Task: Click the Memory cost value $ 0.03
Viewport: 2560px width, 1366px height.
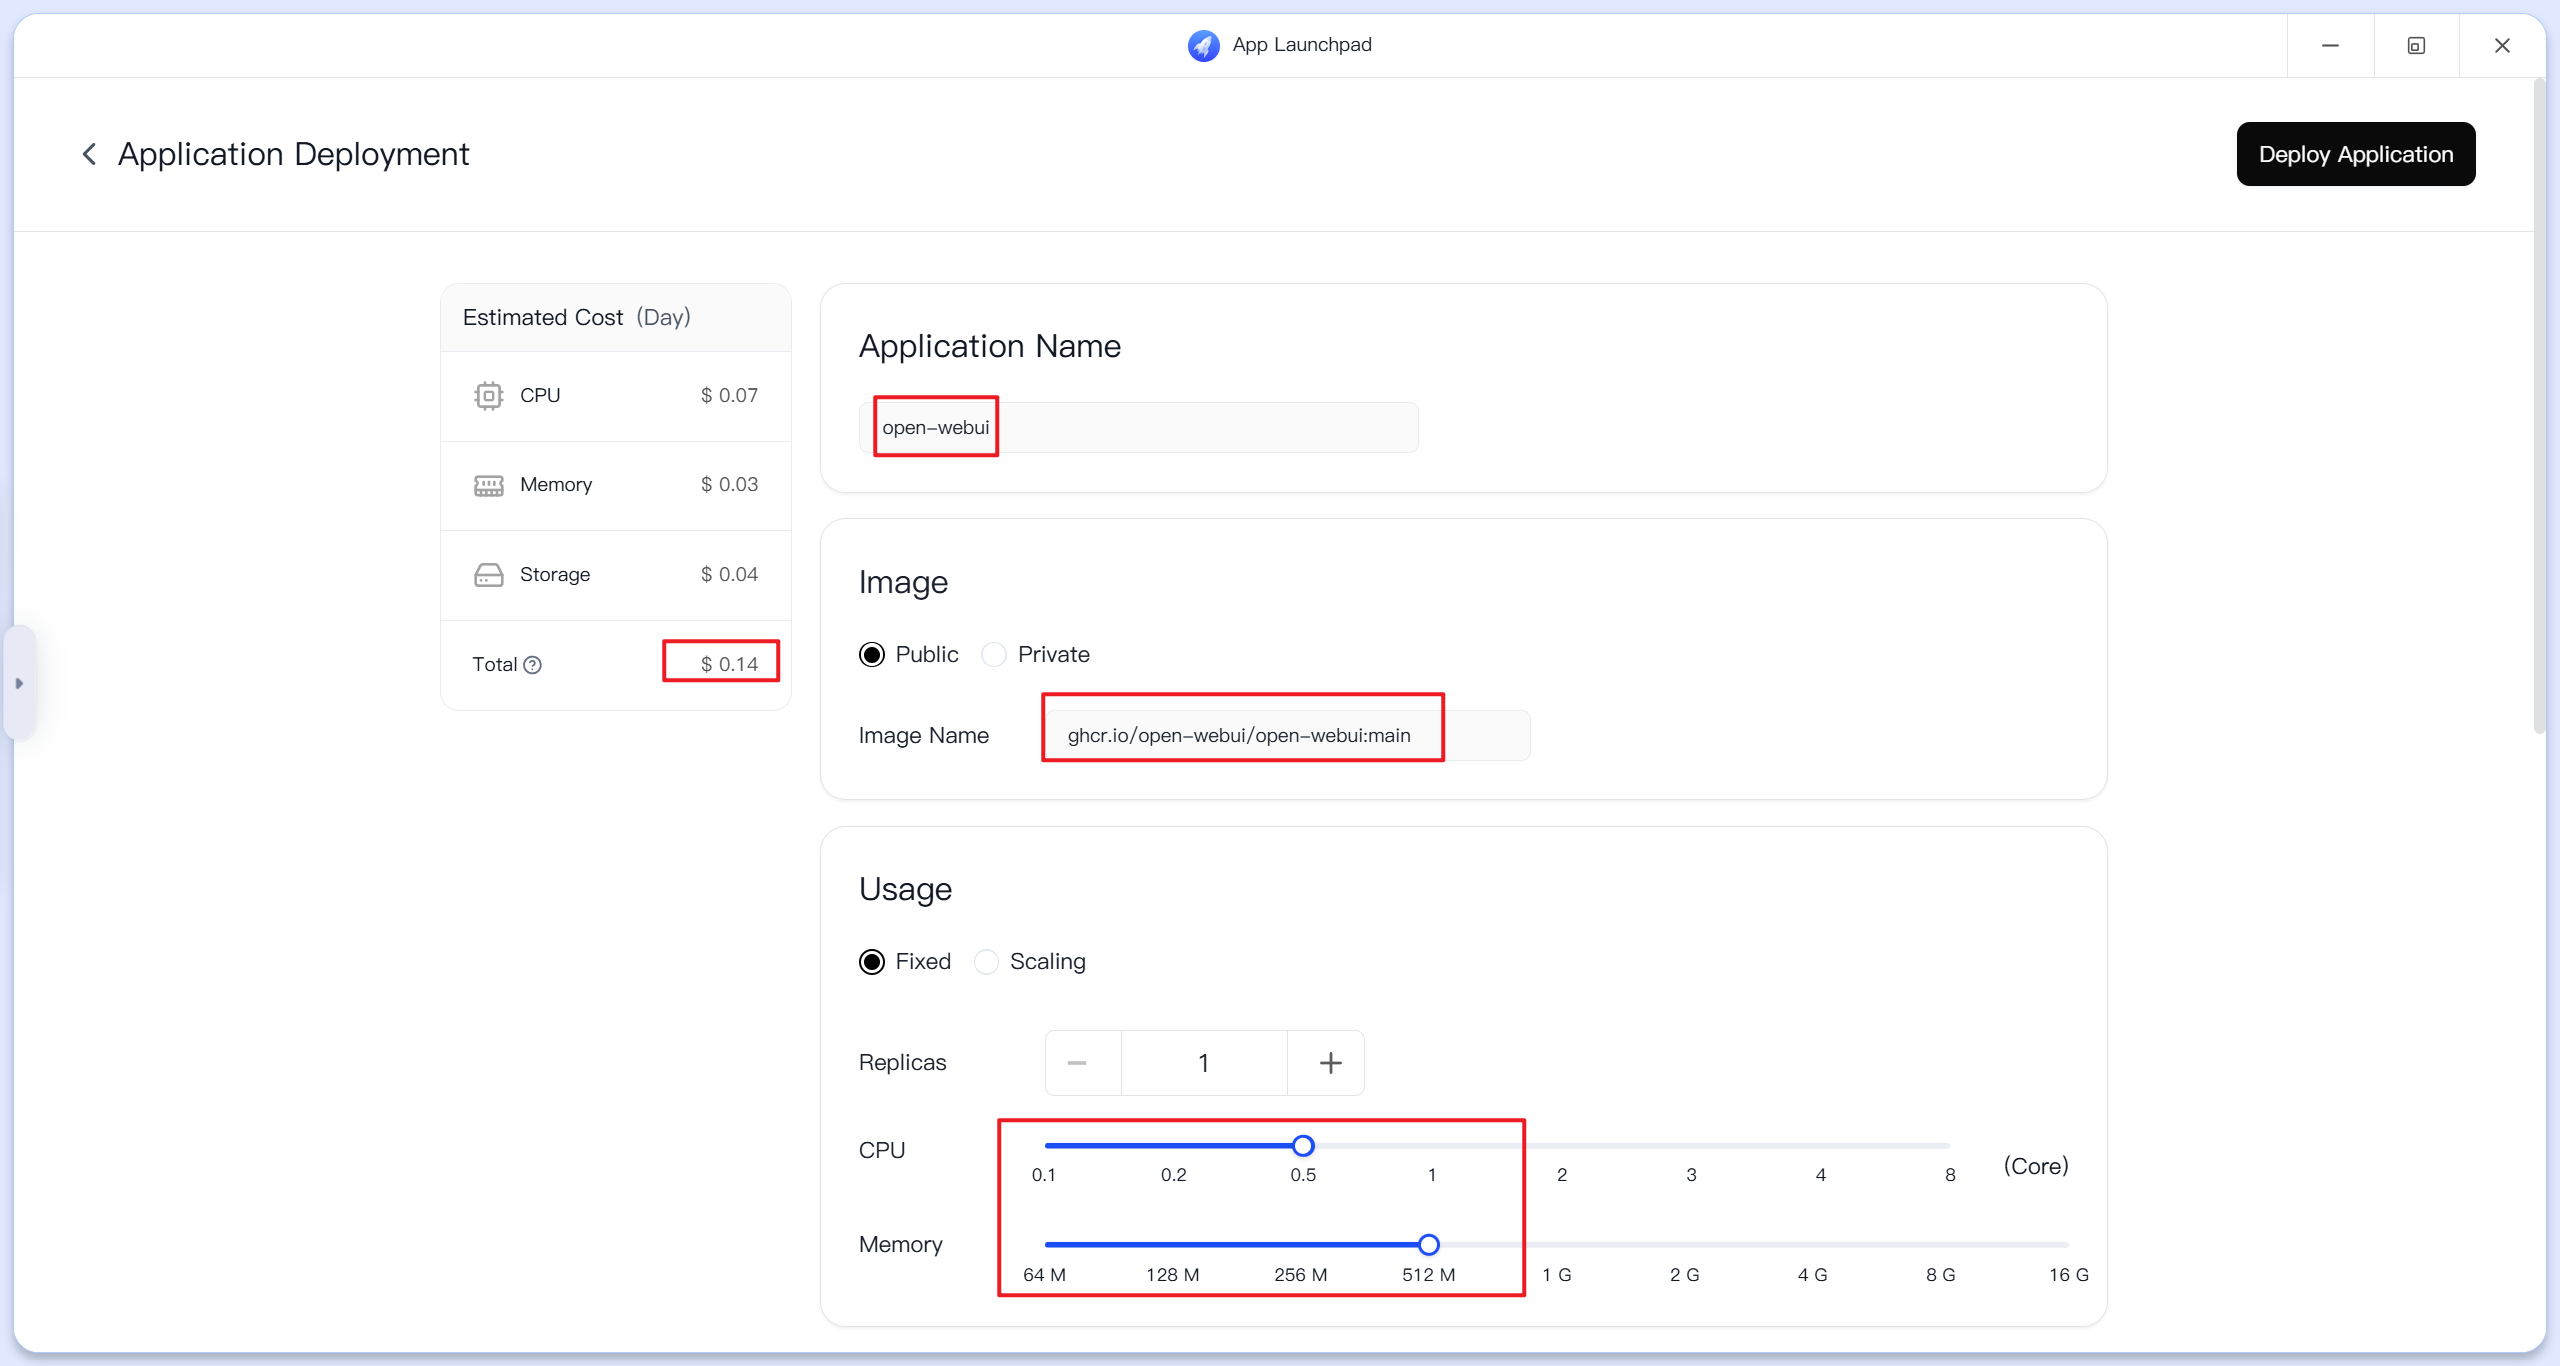Action: 729,485
